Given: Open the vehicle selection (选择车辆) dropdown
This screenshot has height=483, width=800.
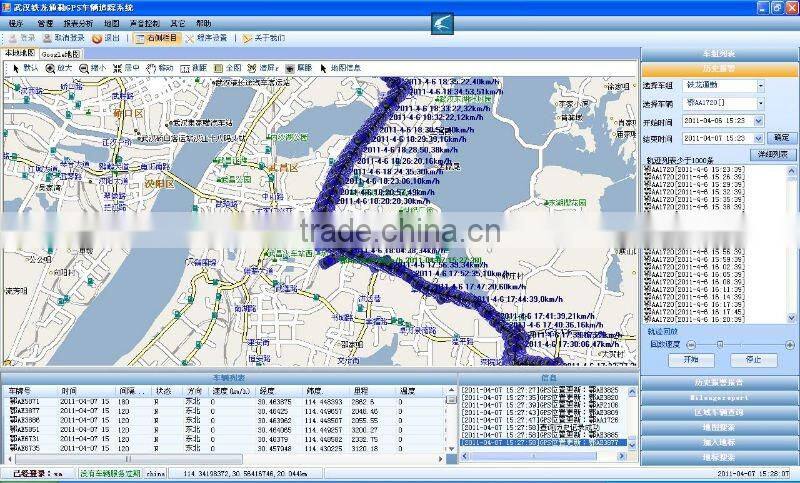Looking at the screenshot, I should (x=761, y=104).
